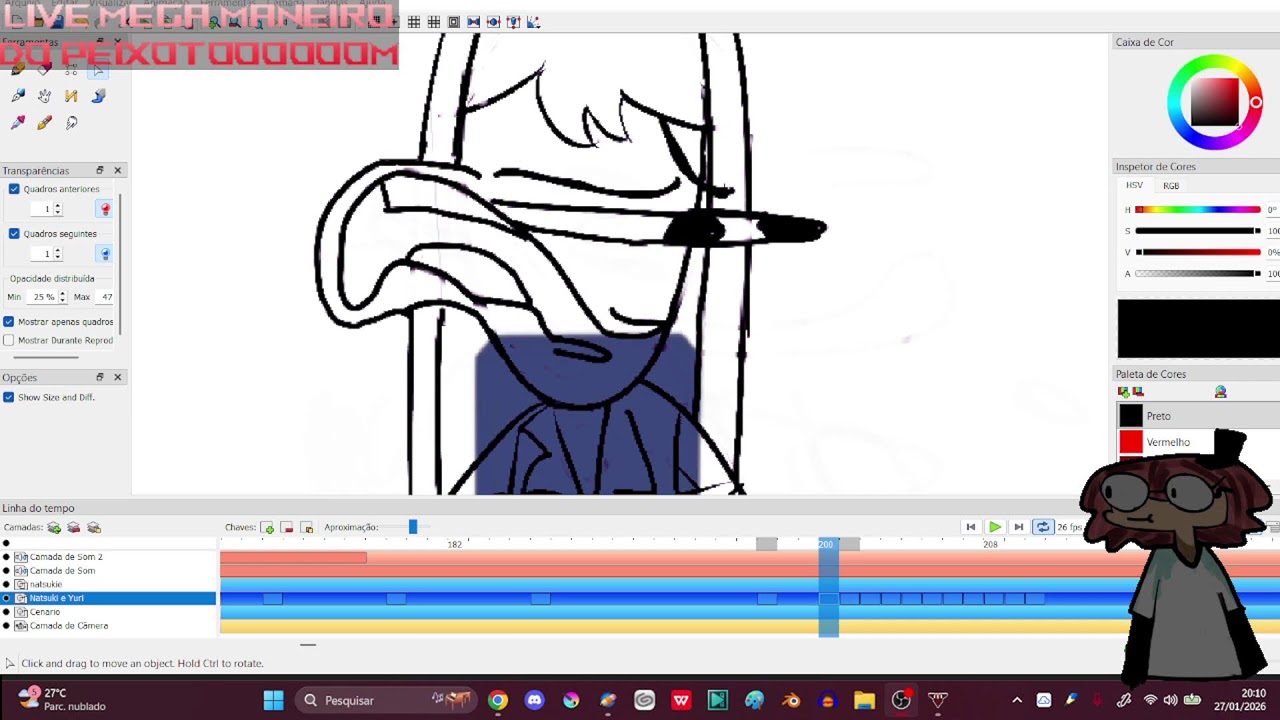This screenshot has height=720, width=1280.
Task: Toggle all layers visibility dot
Action: (6, 543)
